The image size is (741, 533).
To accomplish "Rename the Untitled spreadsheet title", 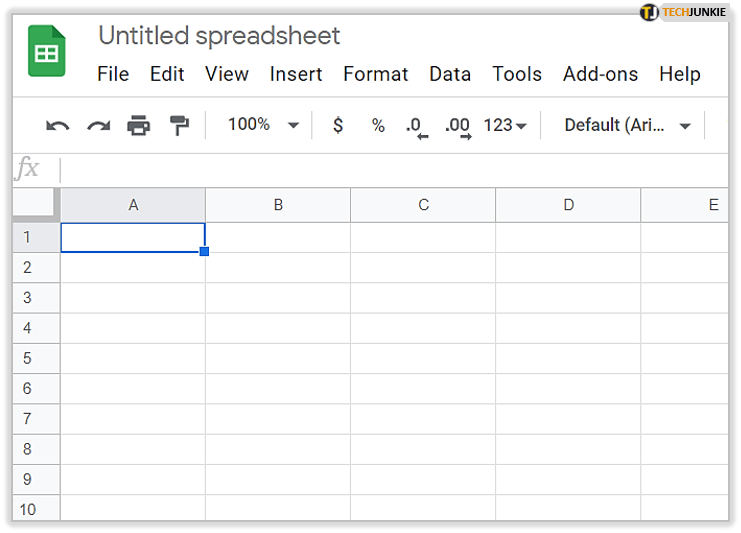I will pos(219,36).
